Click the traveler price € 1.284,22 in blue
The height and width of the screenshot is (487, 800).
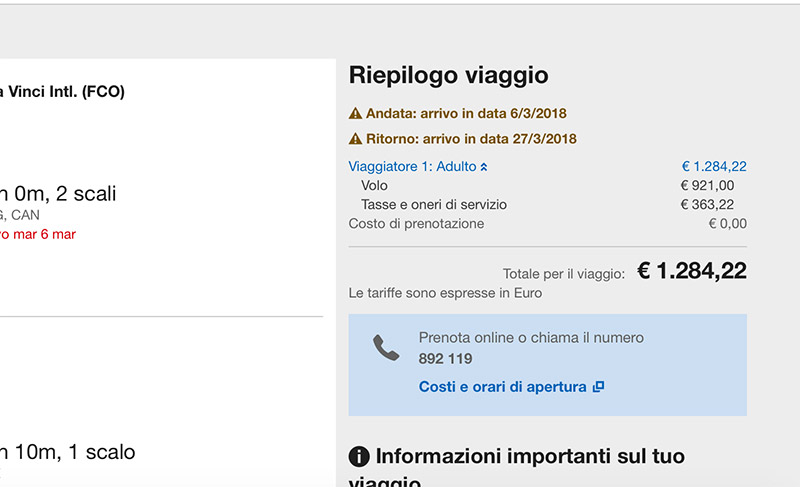point(713,167)
